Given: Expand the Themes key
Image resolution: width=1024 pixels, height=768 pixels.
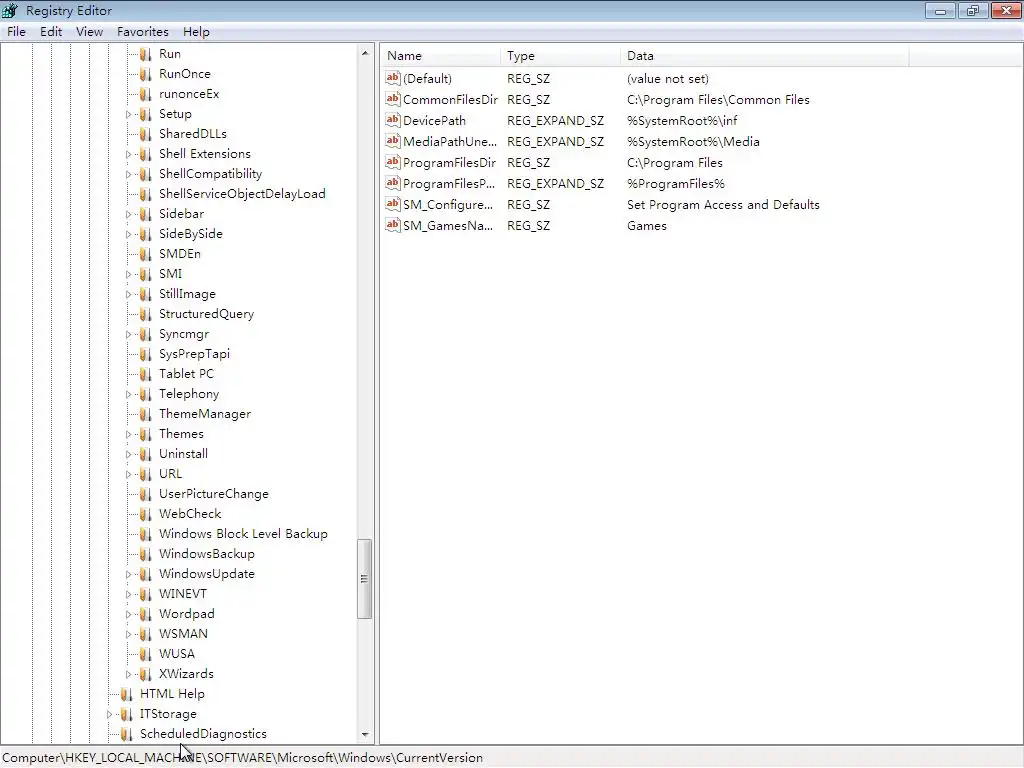Looking at the screenshot, I should click(x=128, y=434).
